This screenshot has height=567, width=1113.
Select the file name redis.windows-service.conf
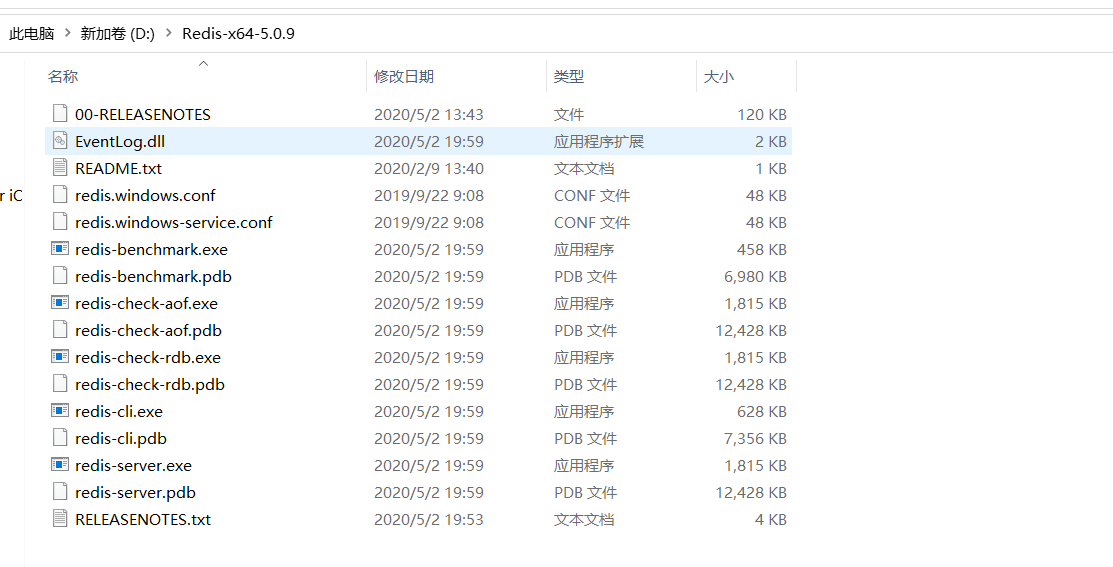tap(174, 222)
